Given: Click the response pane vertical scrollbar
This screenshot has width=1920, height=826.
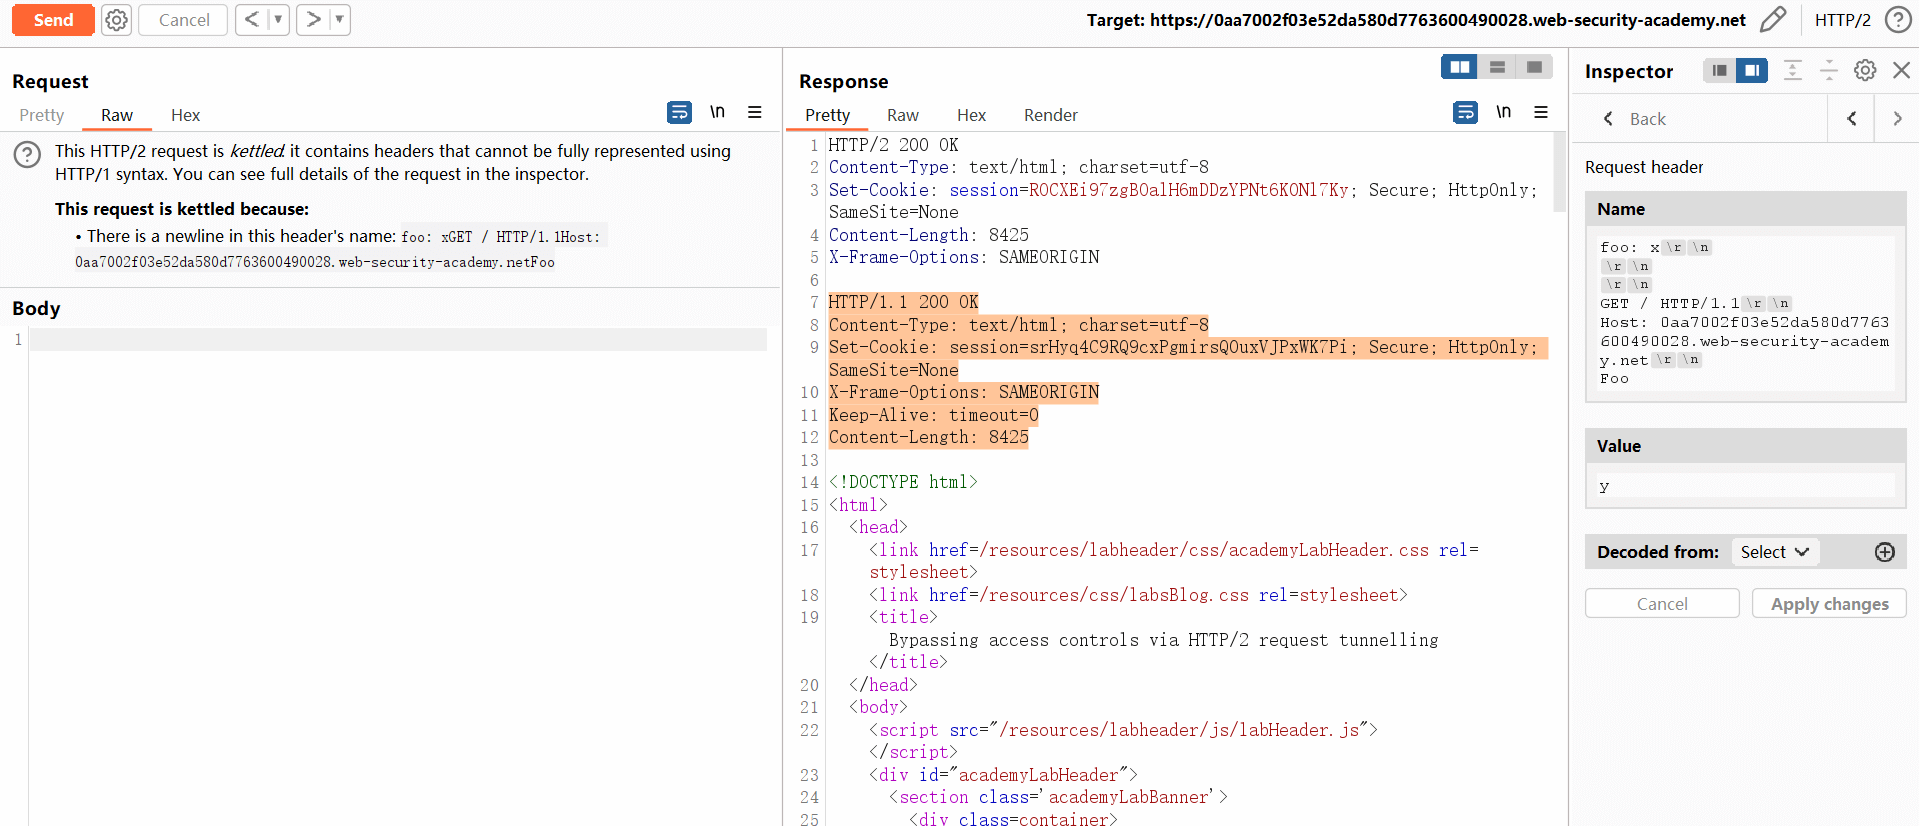Looking at the screenshot, I should [x=1559, y=172].
